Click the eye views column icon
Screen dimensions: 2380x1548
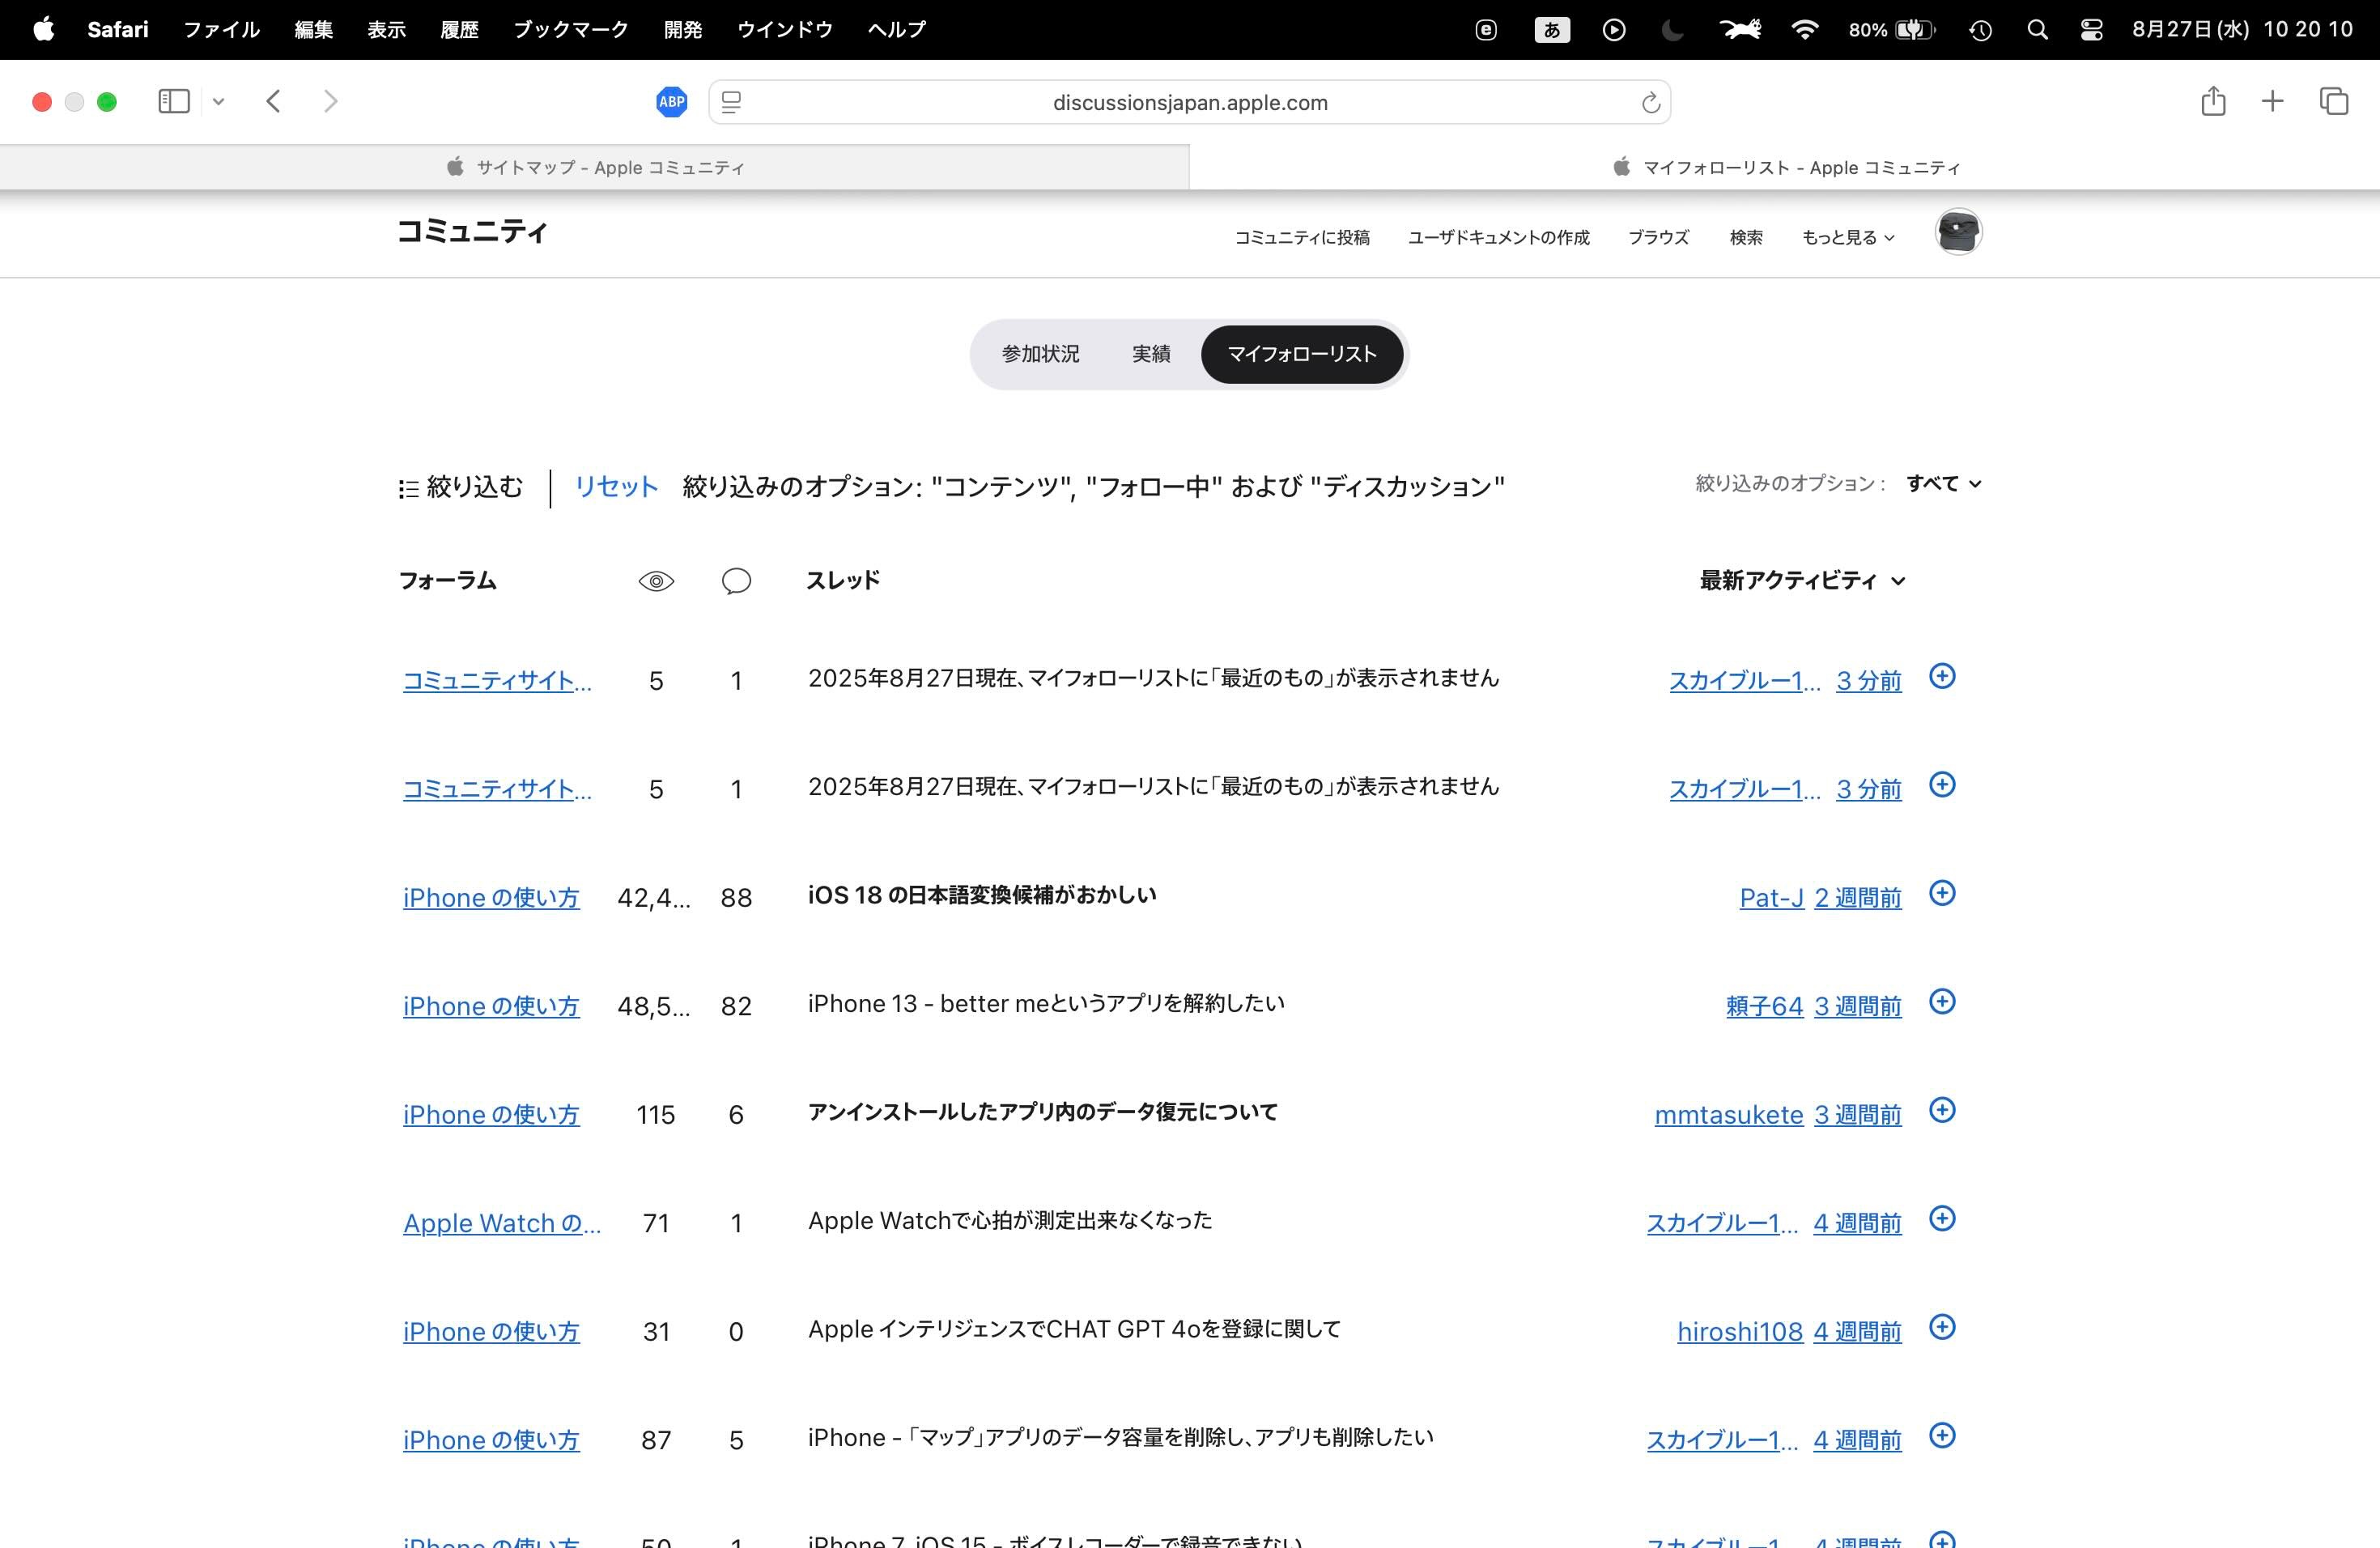[x=656, y=581]
